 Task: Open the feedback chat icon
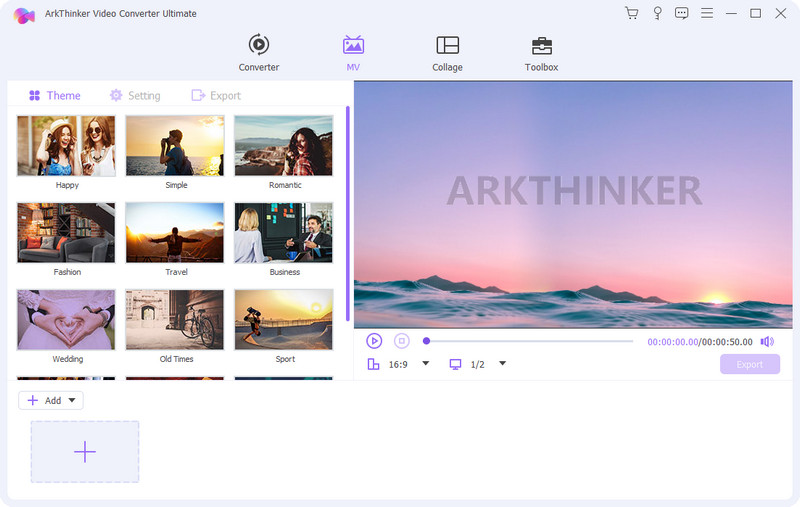coord(681,13)
